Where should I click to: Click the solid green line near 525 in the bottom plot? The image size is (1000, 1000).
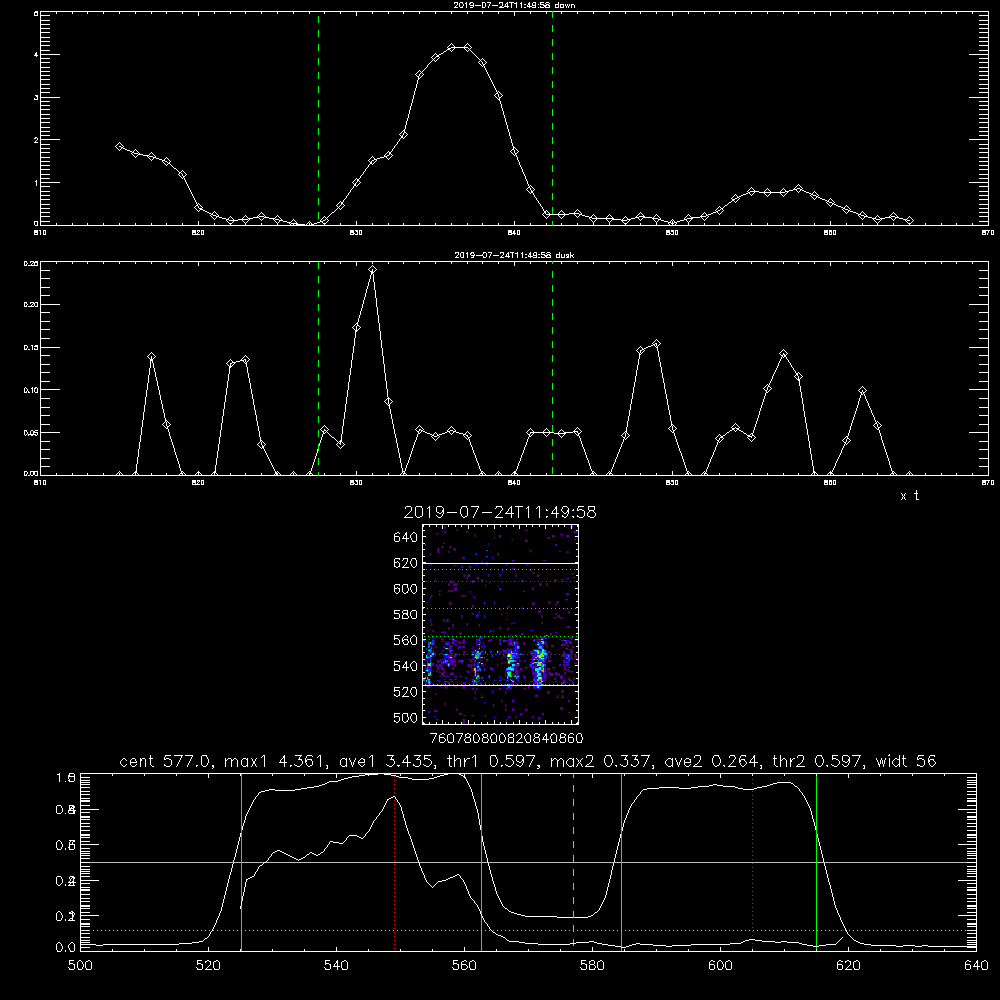(241, 861)
